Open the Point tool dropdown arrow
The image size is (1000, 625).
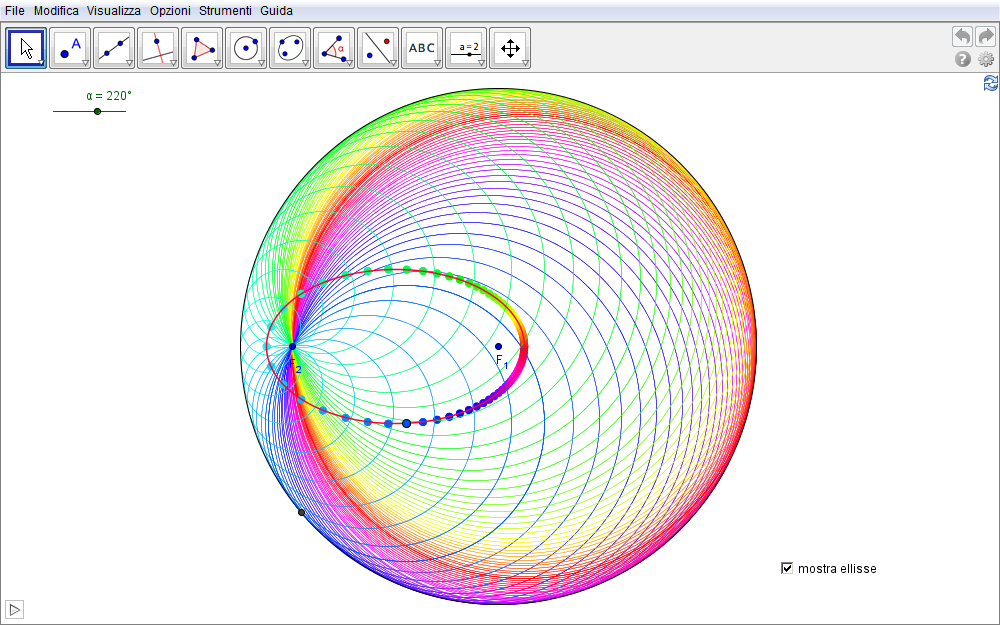85,63
